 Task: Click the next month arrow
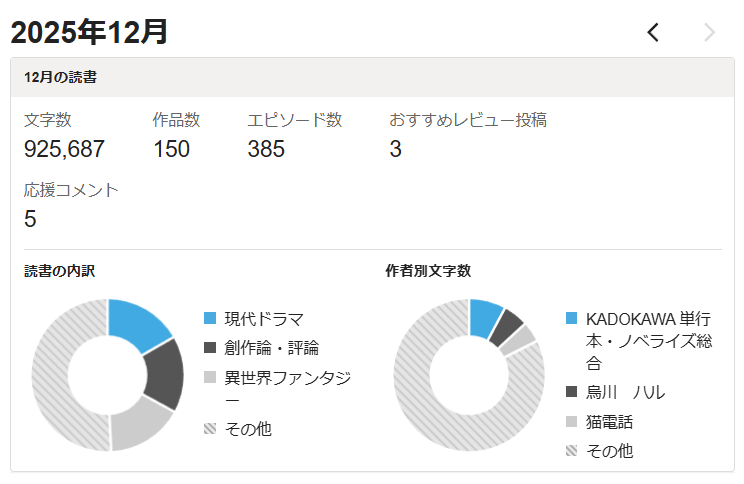(x=710, y=33)
